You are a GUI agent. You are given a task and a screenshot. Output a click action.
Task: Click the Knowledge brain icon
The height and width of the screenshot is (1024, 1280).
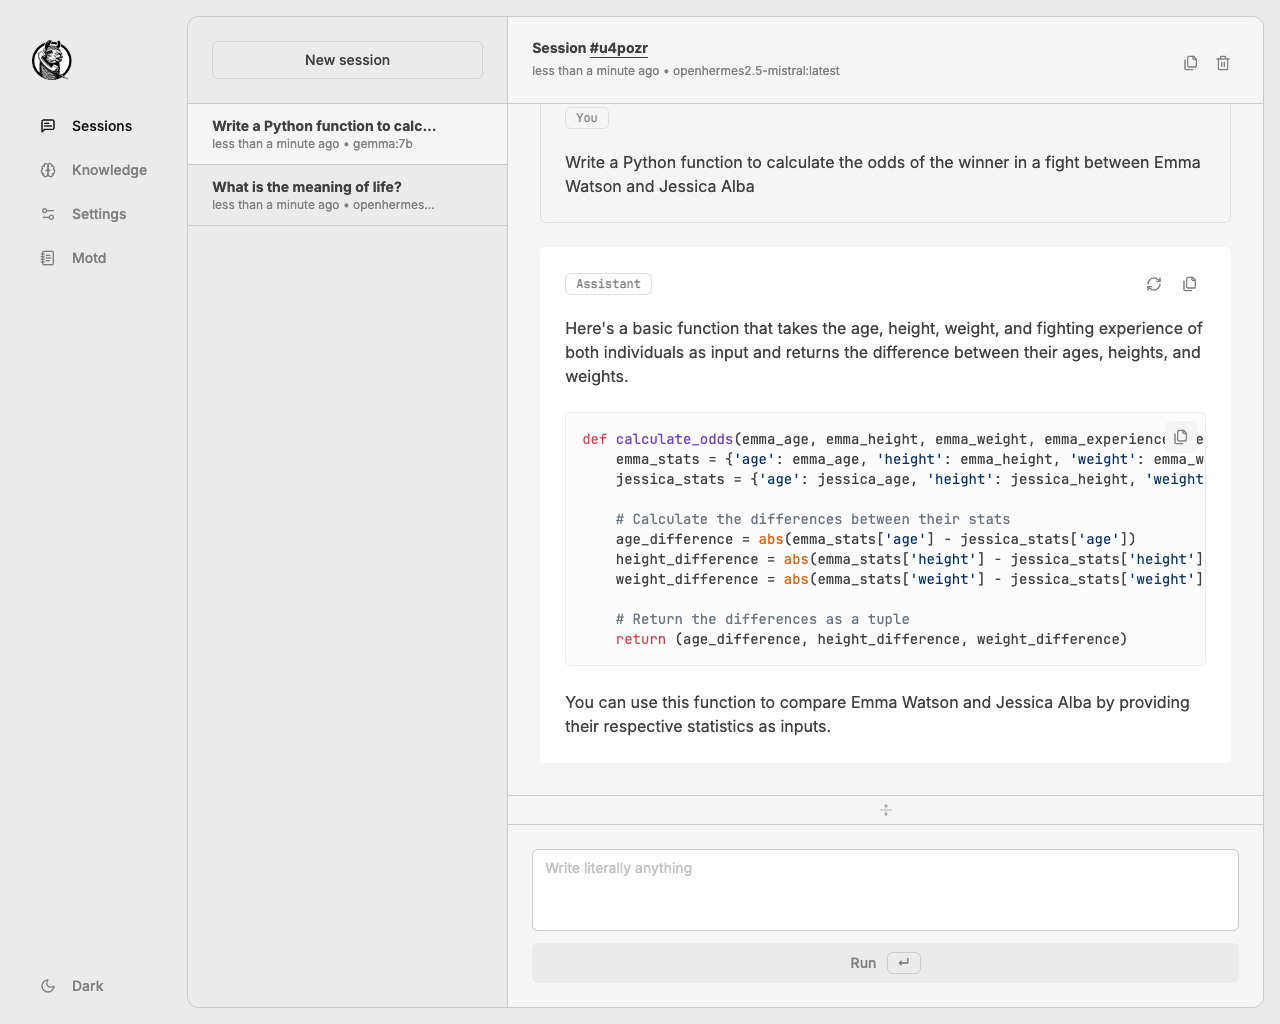[x=48, y=170]
